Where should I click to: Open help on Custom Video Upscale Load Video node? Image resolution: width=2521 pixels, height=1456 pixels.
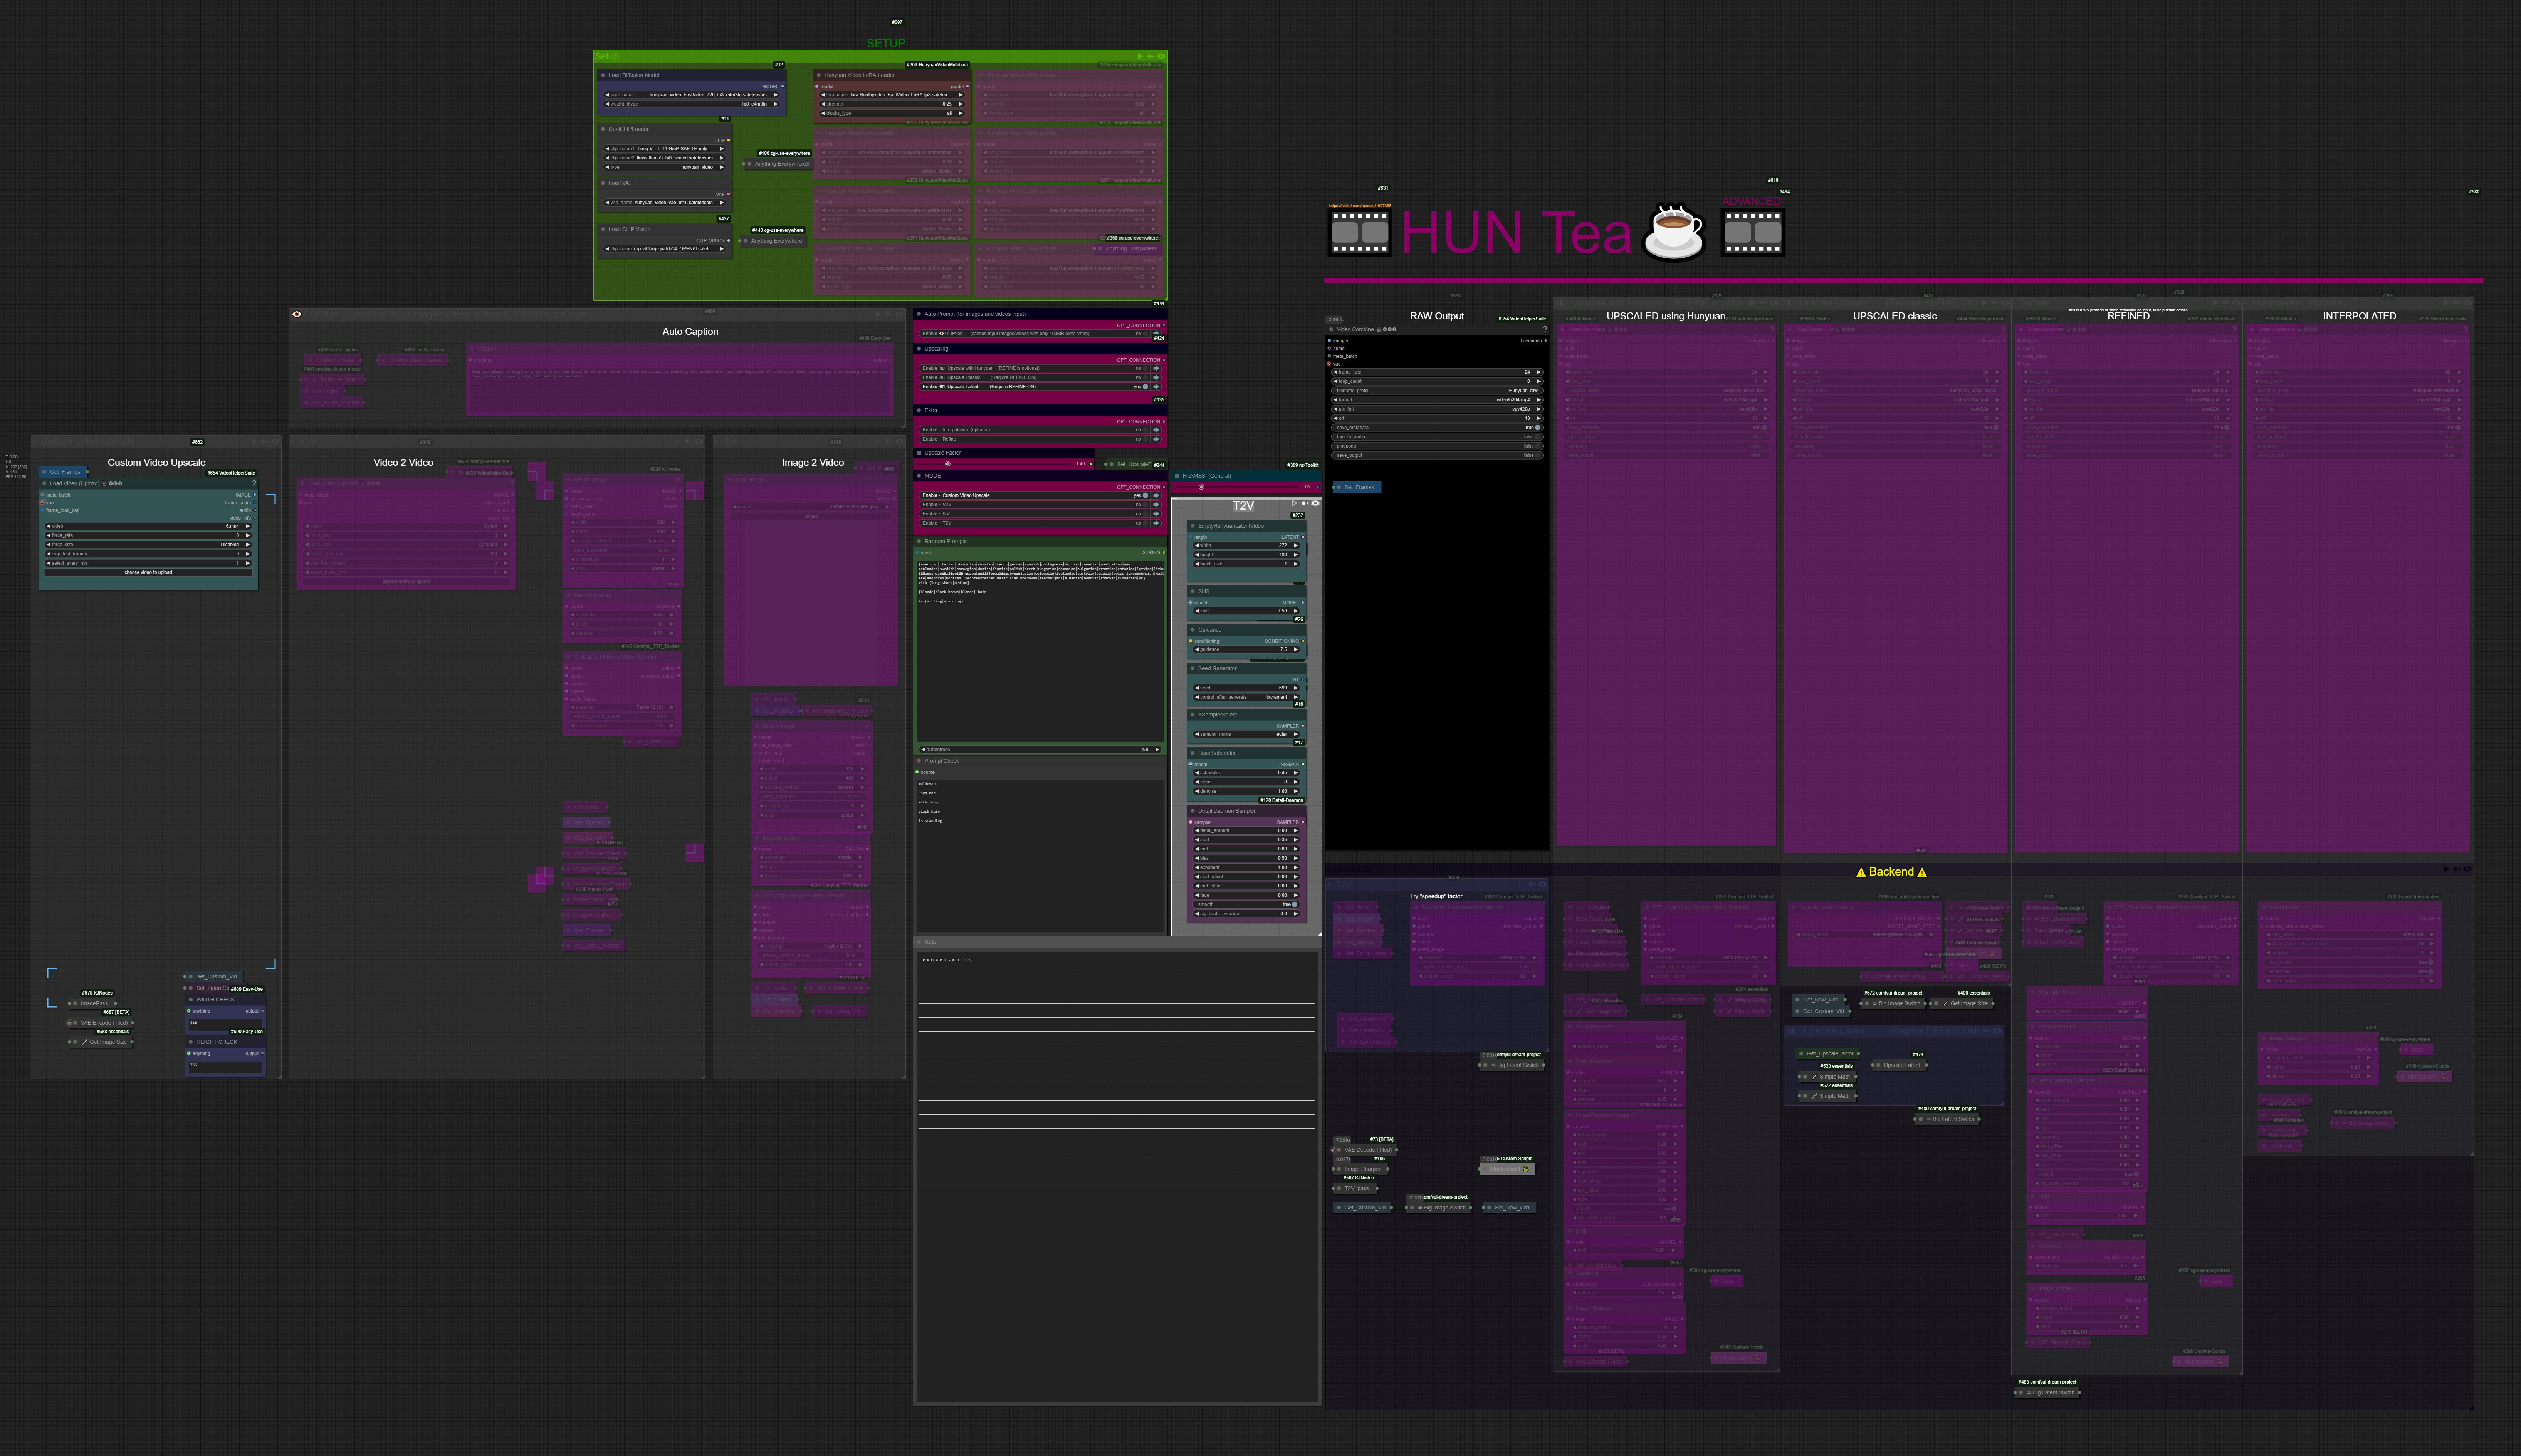coord(254,483)
